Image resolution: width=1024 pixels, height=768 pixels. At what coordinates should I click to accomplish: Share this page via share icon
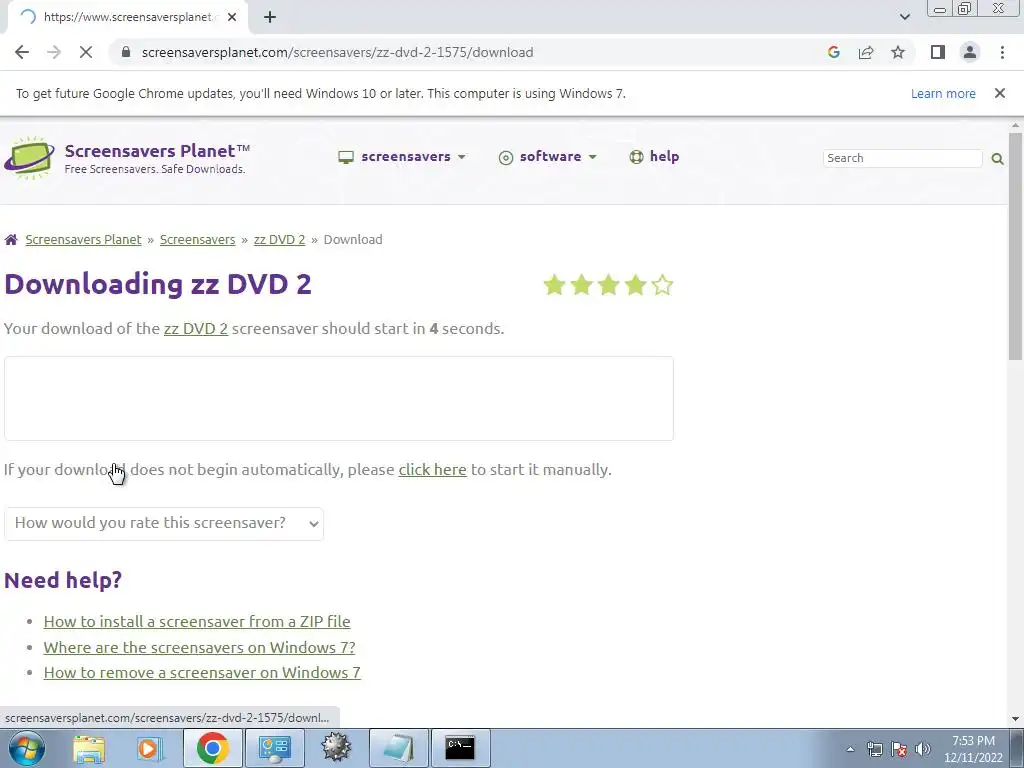866,52
